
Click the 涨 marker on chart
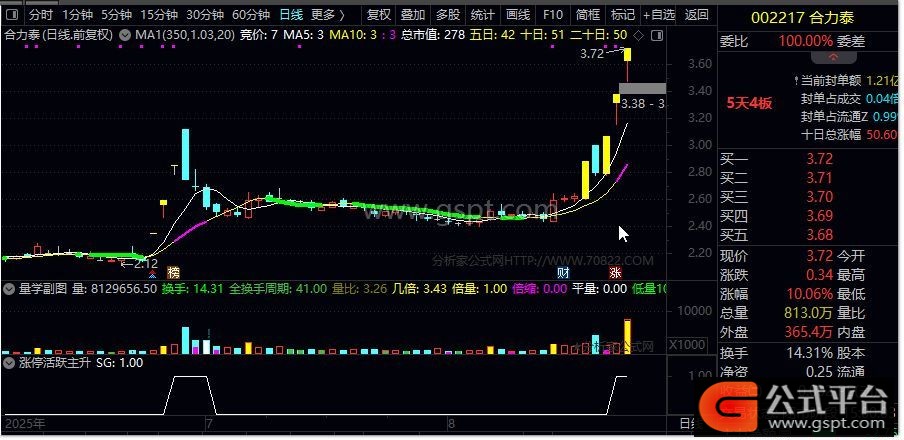pos(615,272)
